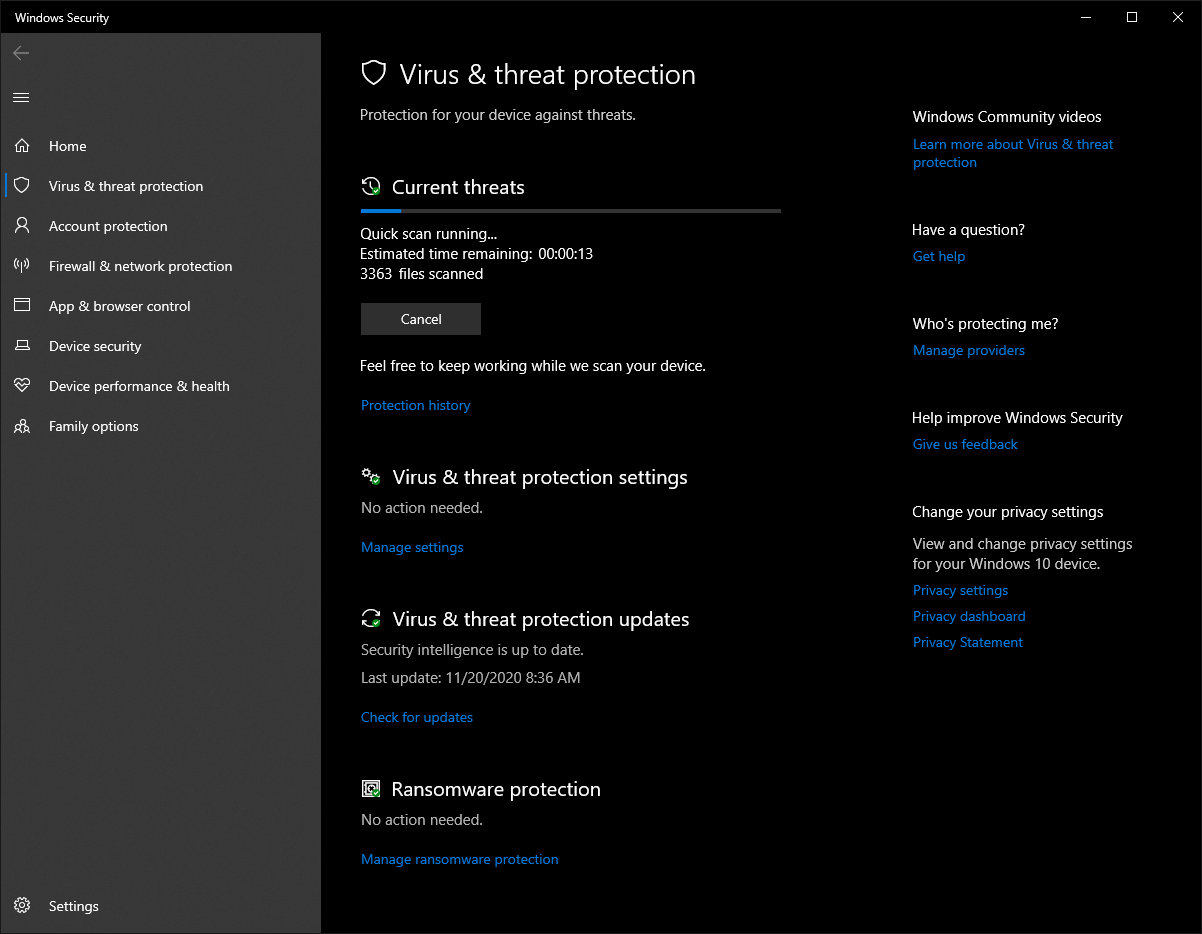Click 'Estimated time remaining: 00:00:13' text
Image resolution: width=1202 pixels, height=934 pixels.
[476, 253]
